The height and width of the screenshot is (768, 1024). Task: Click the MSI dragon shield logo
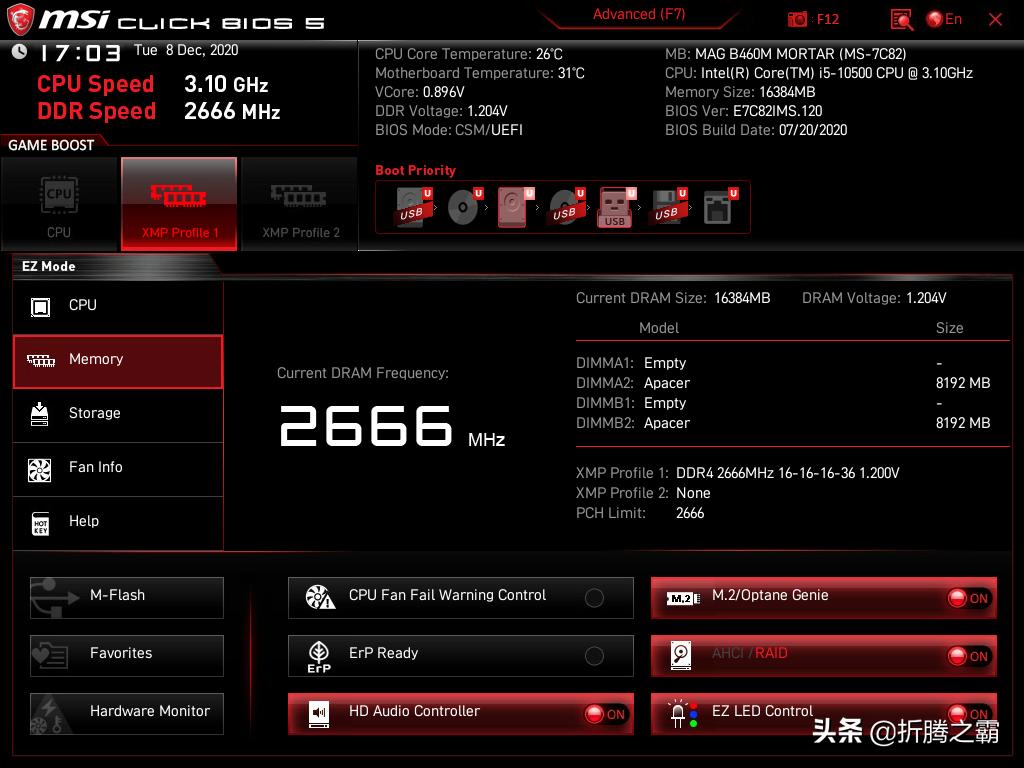click(20, 19)
